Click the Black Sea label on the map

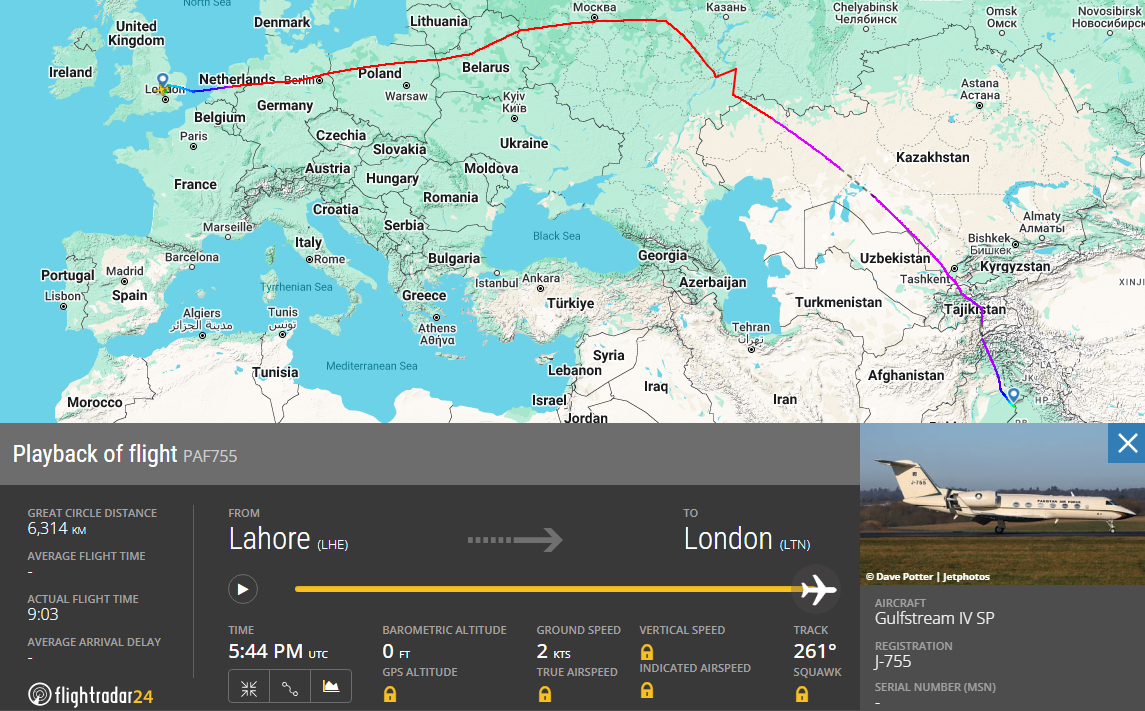click(556, 236)
